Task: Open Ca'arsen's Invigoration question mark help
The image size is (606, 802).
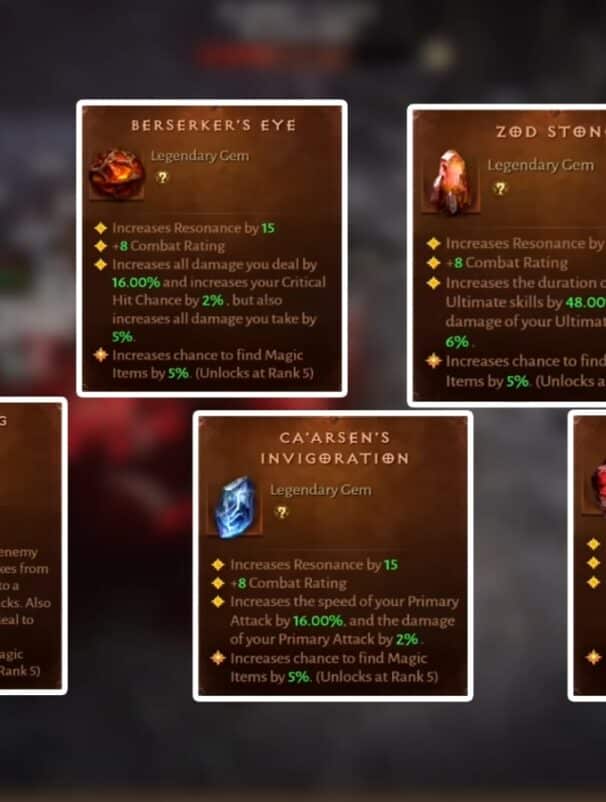Action: click(x=281, y=512)
